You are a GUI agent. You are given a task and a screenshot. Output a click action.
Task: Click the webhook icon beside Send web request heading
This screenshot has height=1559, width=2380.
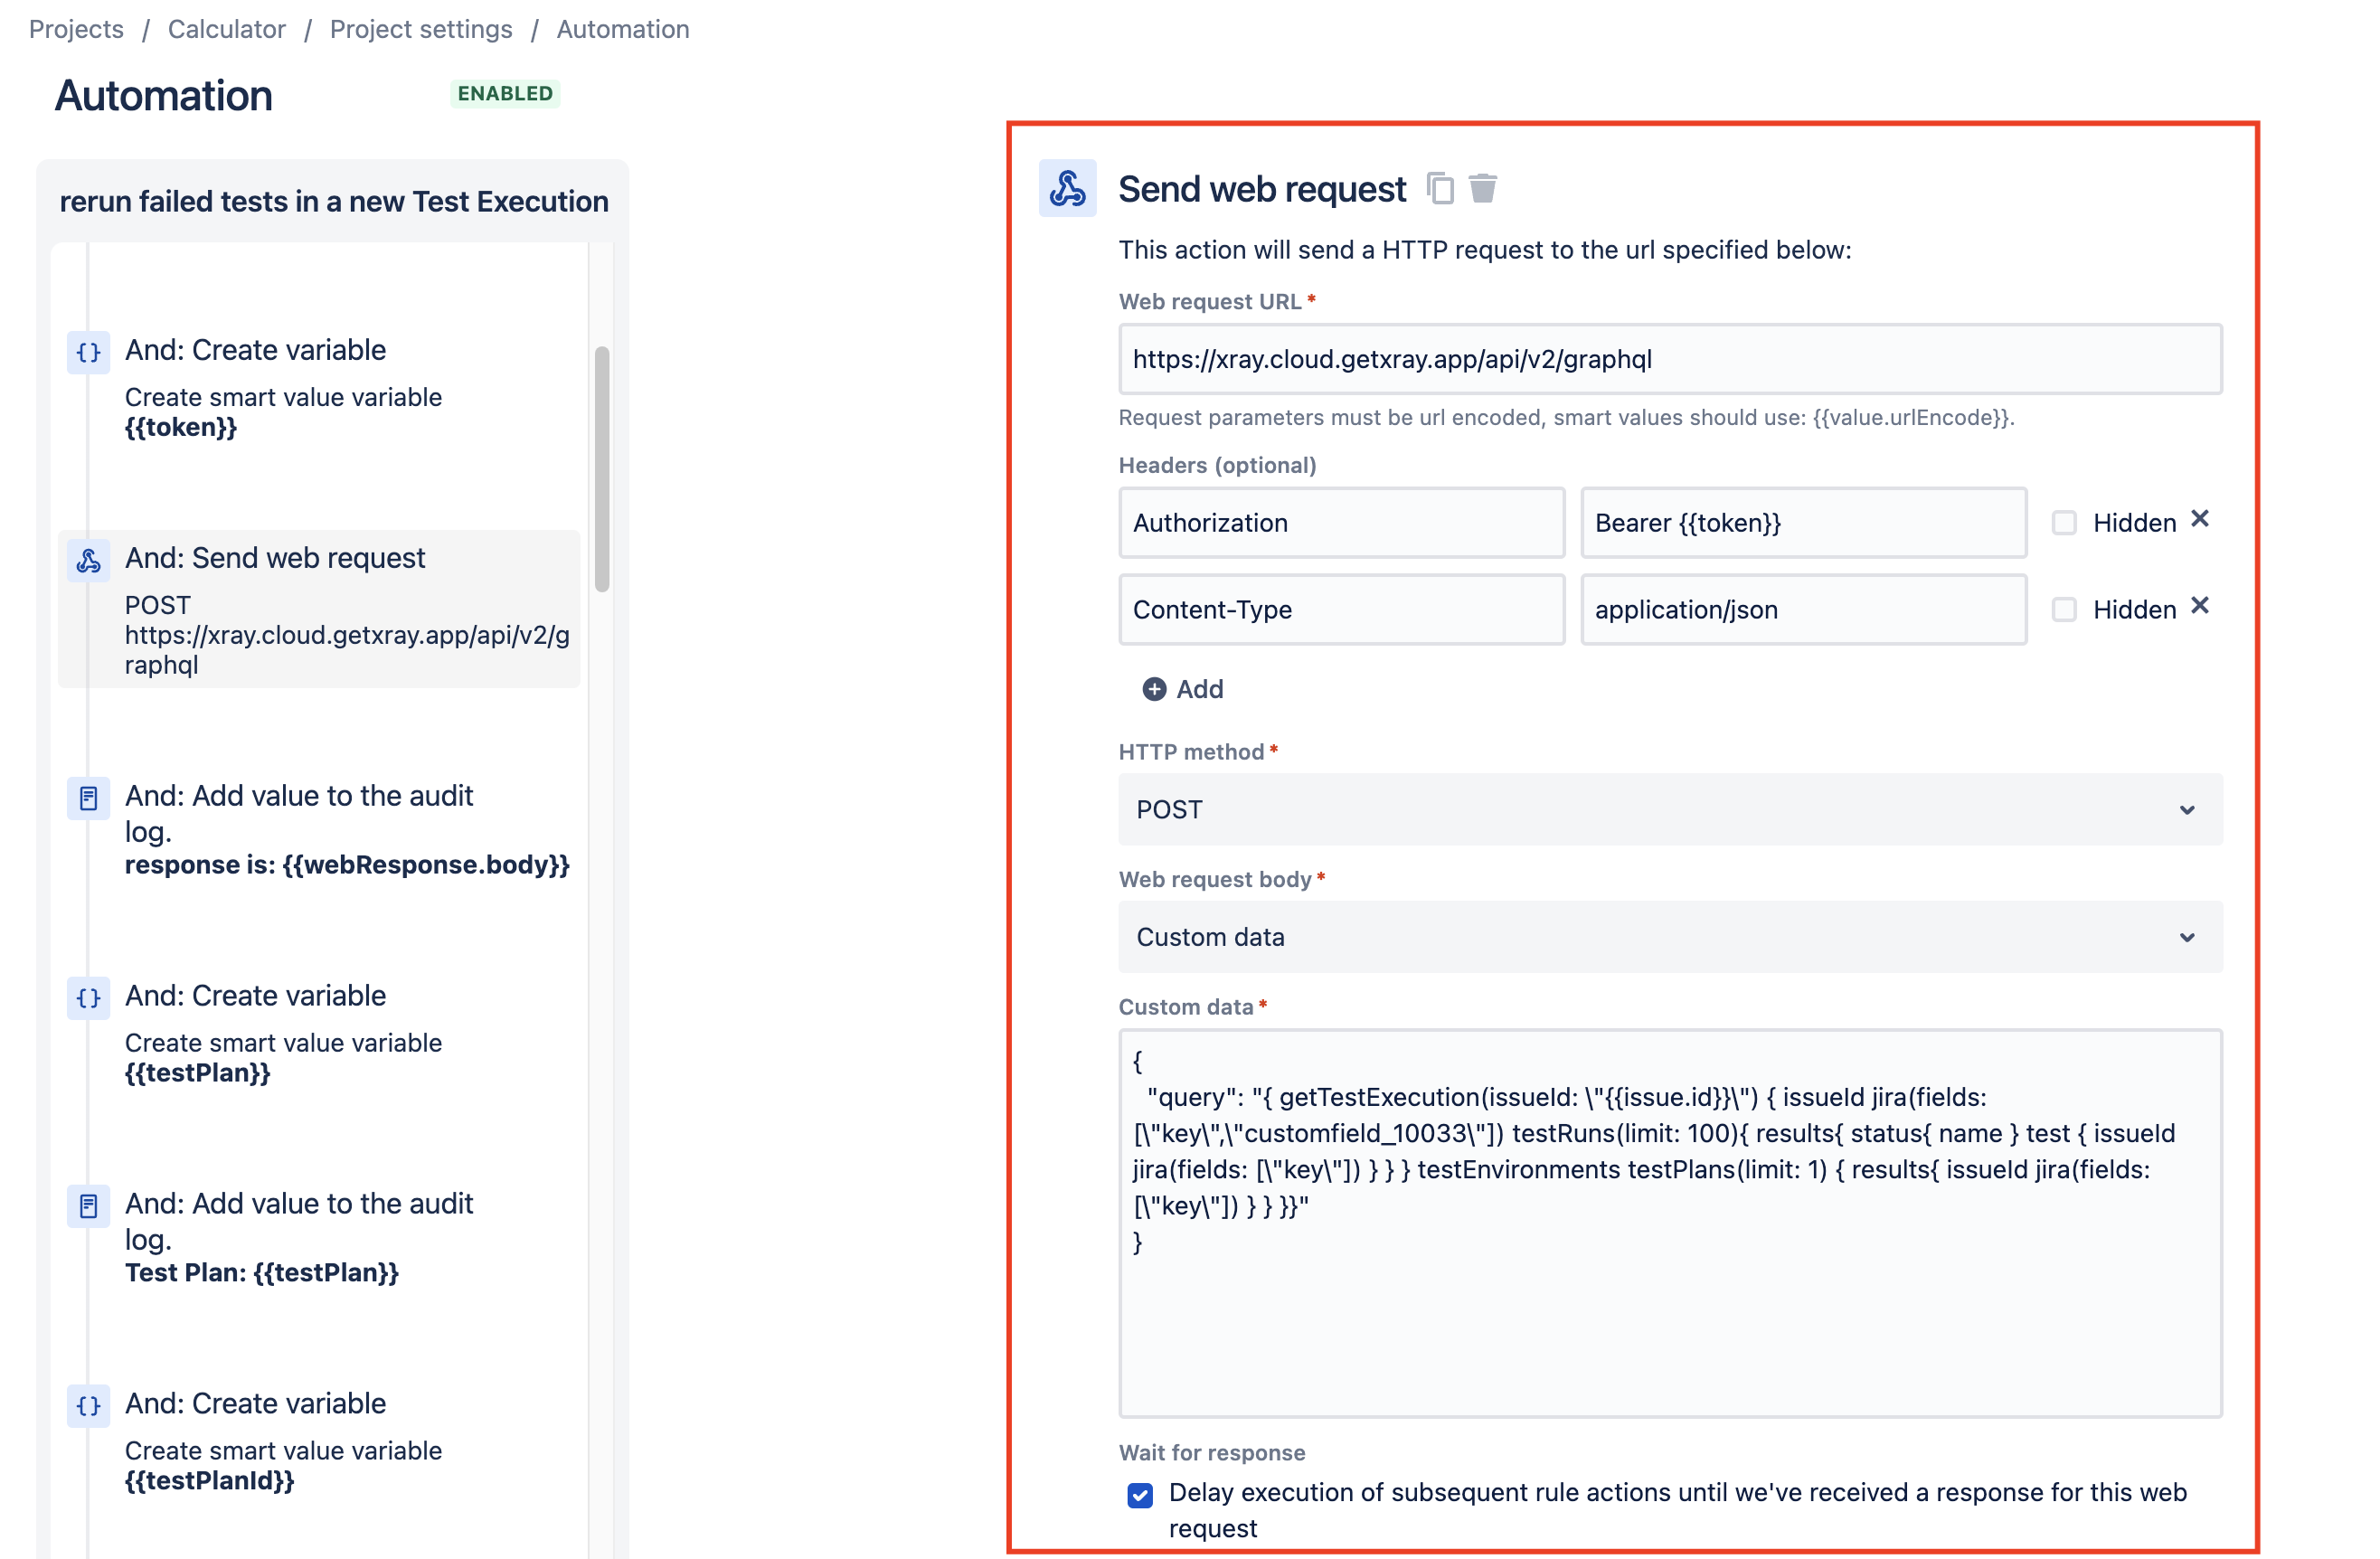coord(1067,188)
